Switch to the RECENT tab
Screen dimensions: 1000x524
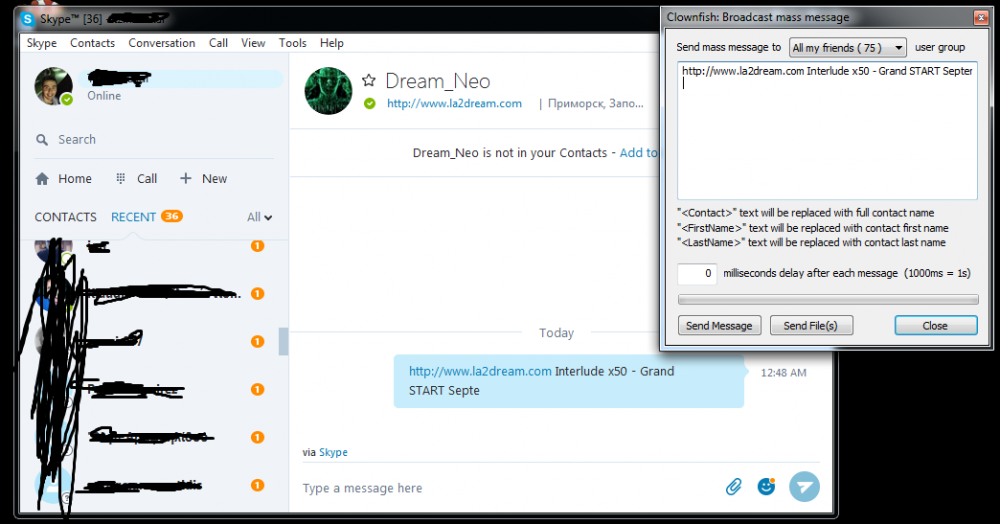coord(133,217)
